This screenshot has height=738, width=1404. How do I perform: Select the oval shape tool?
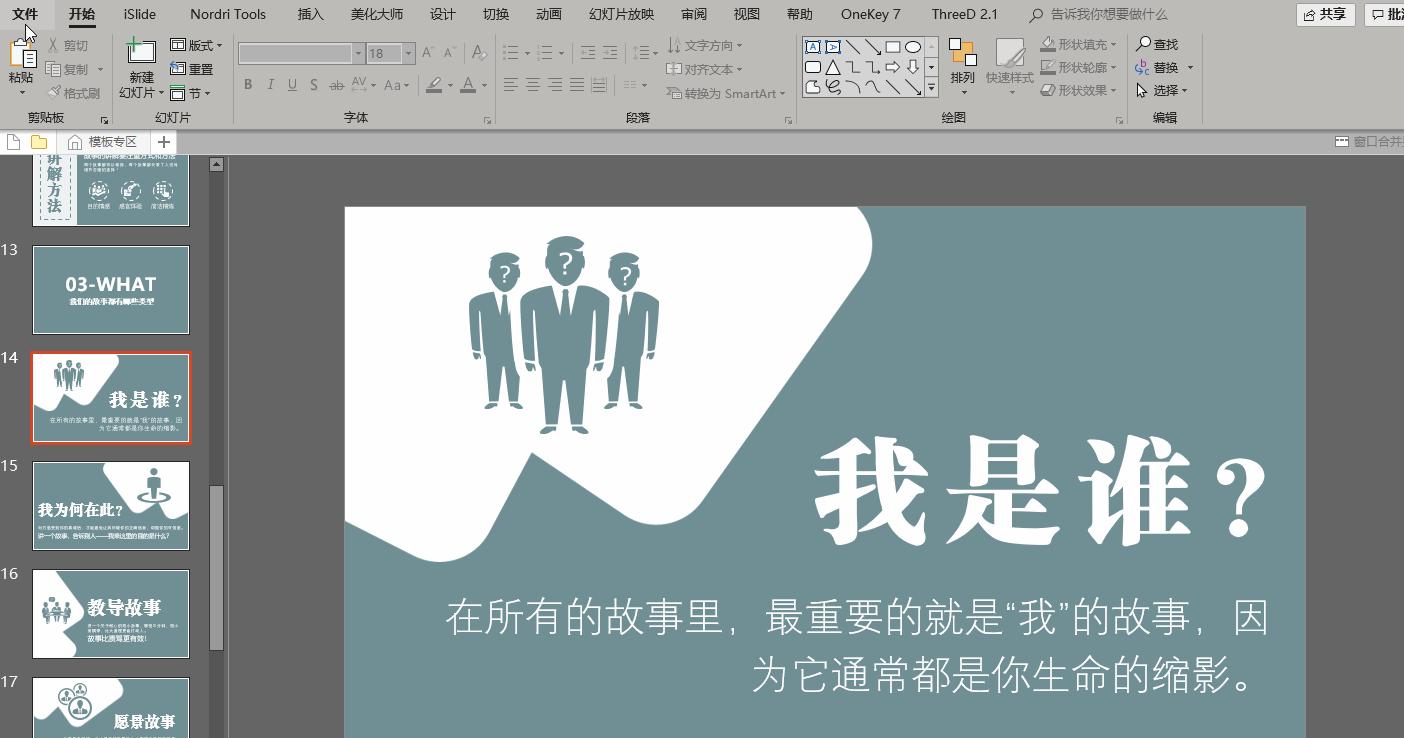click(x=912, y=46)
